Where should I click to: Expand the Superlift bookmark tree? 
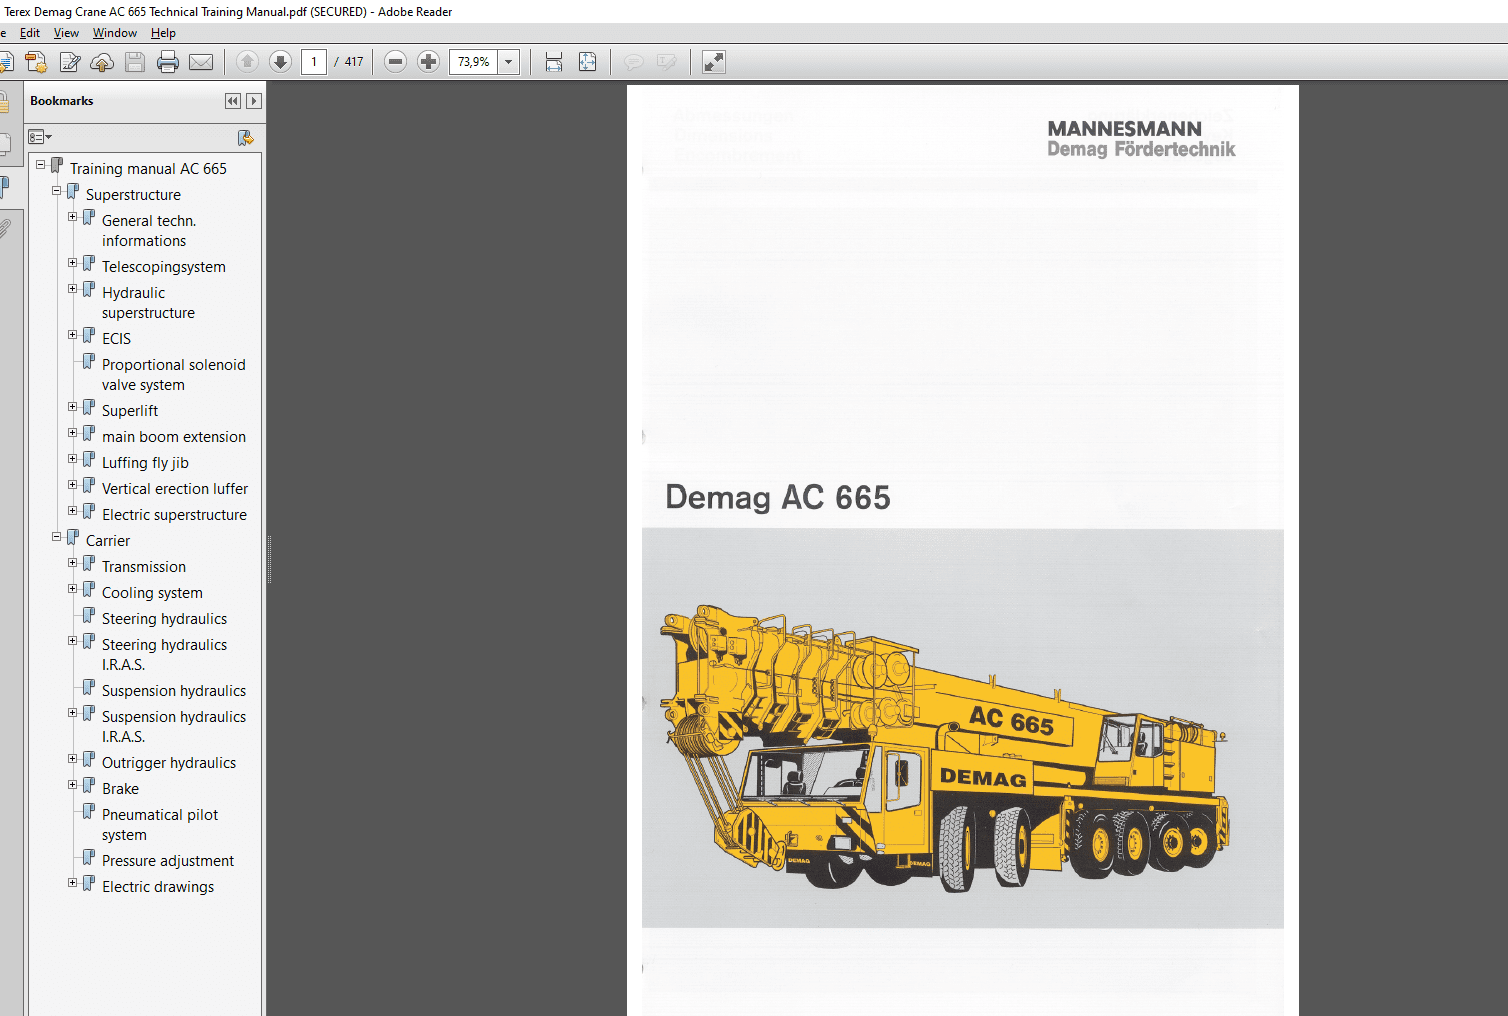click(x=72, y=406)
